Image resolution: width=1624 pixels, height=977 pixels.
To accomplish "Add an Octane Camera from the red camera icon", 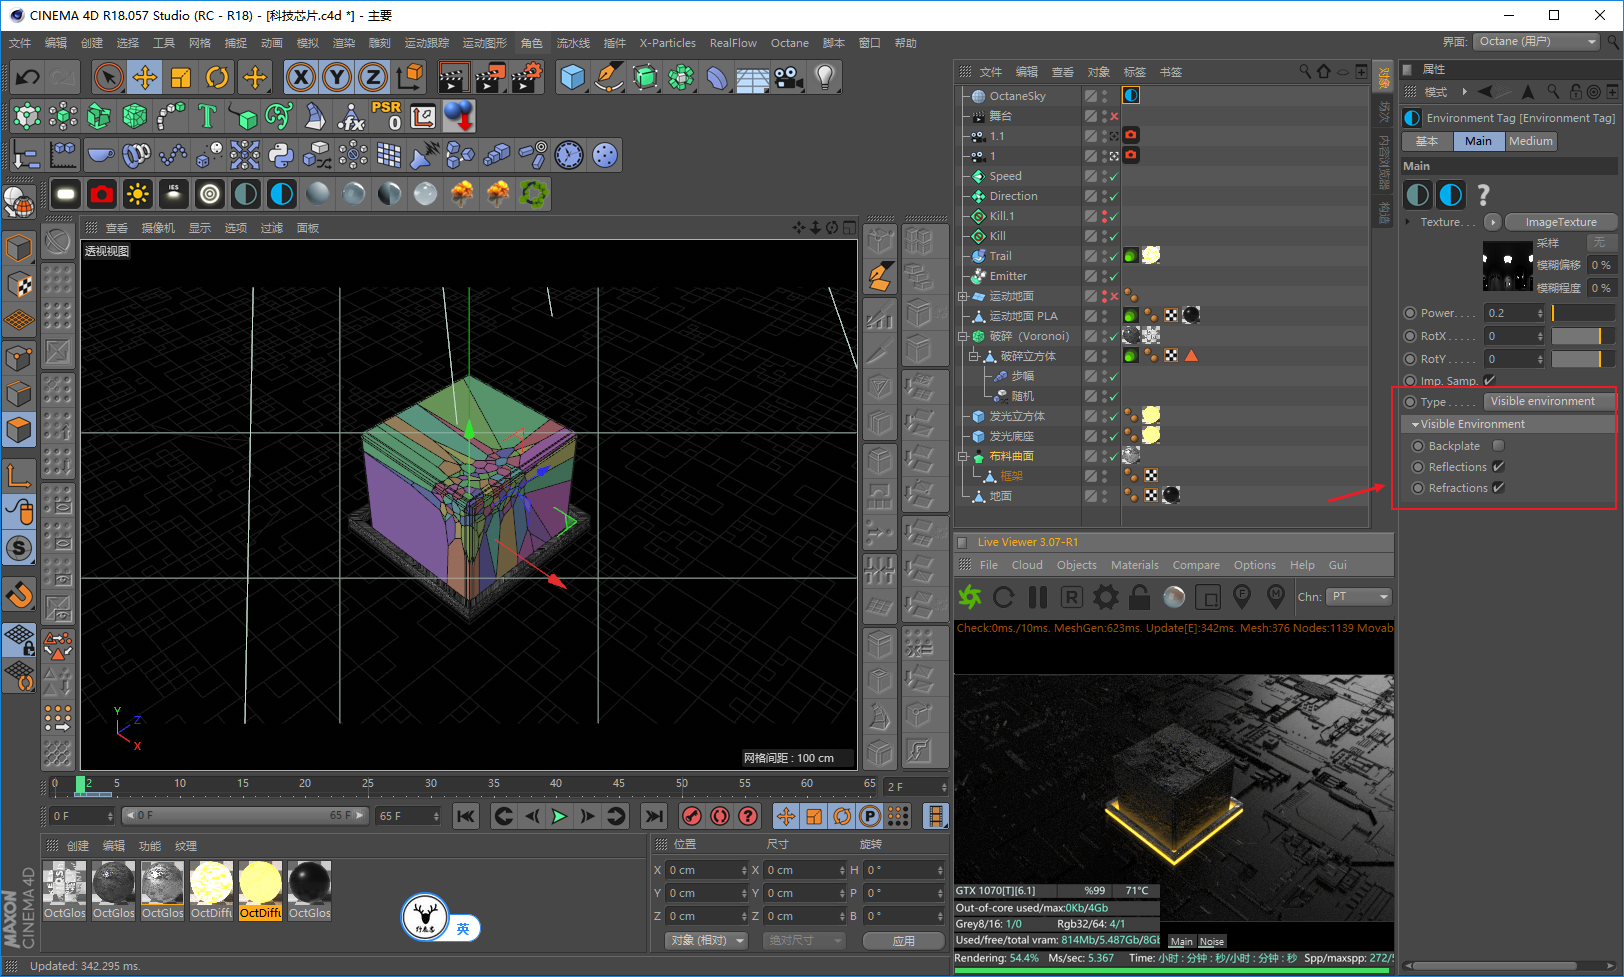I will pyautogui.click(x=102, y=194).
